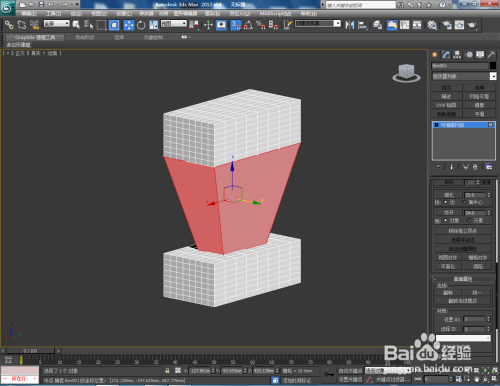Click the Mirror tool icon

(350, 25)
